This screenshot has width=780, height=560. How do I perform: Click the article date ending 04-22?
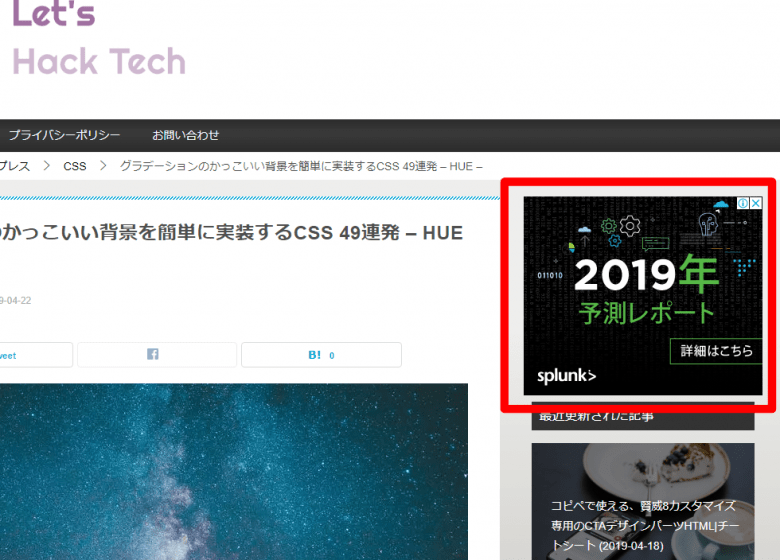point(15,300)
